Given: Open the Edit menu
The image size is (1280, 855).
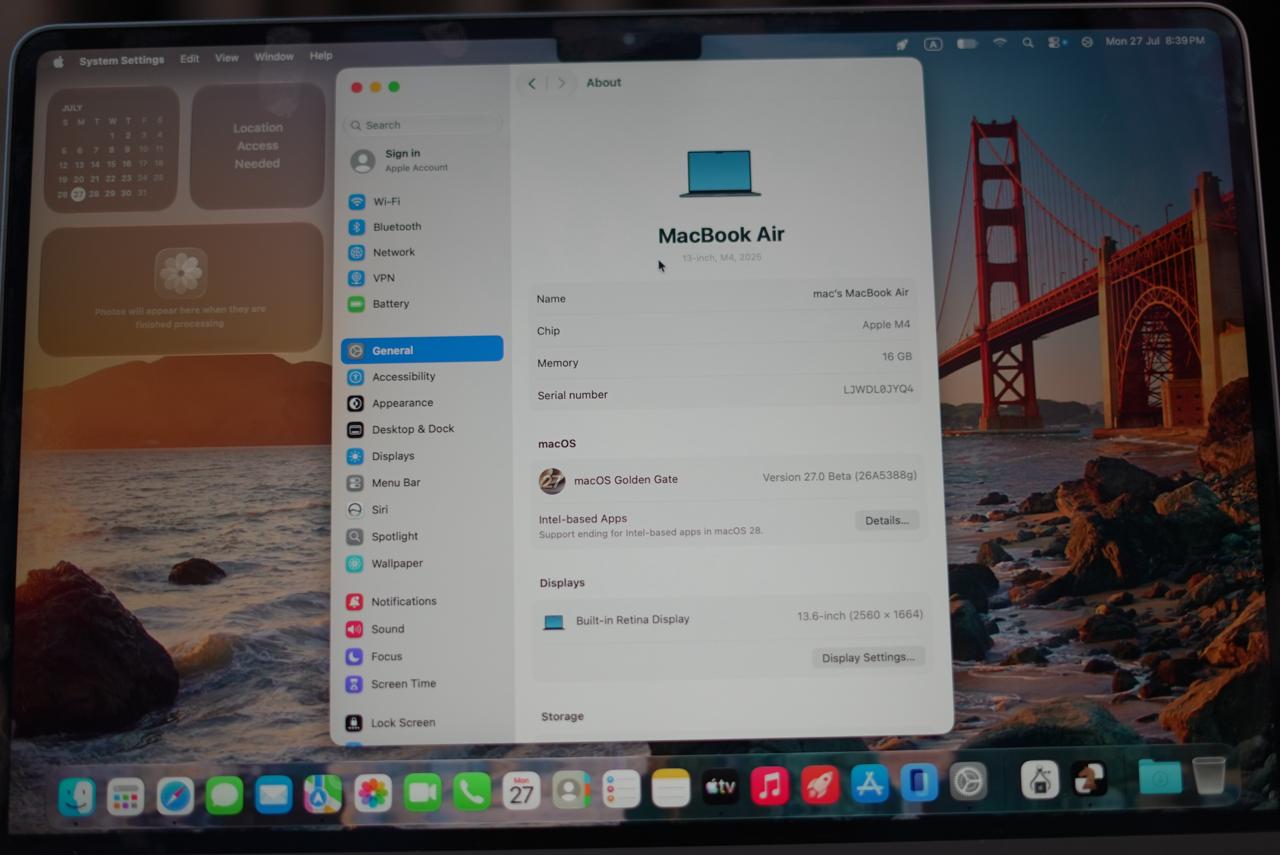Looking at the screenshot, I should 189,59.
